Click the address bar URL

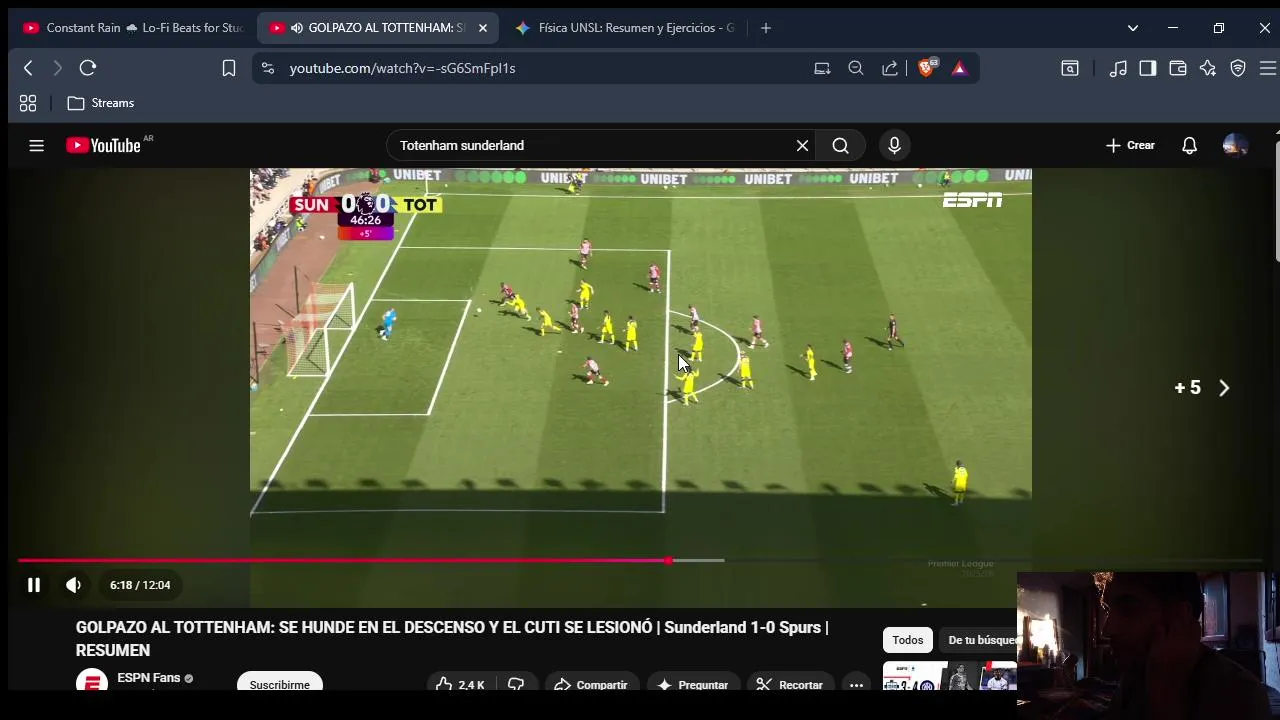point(402,68)
